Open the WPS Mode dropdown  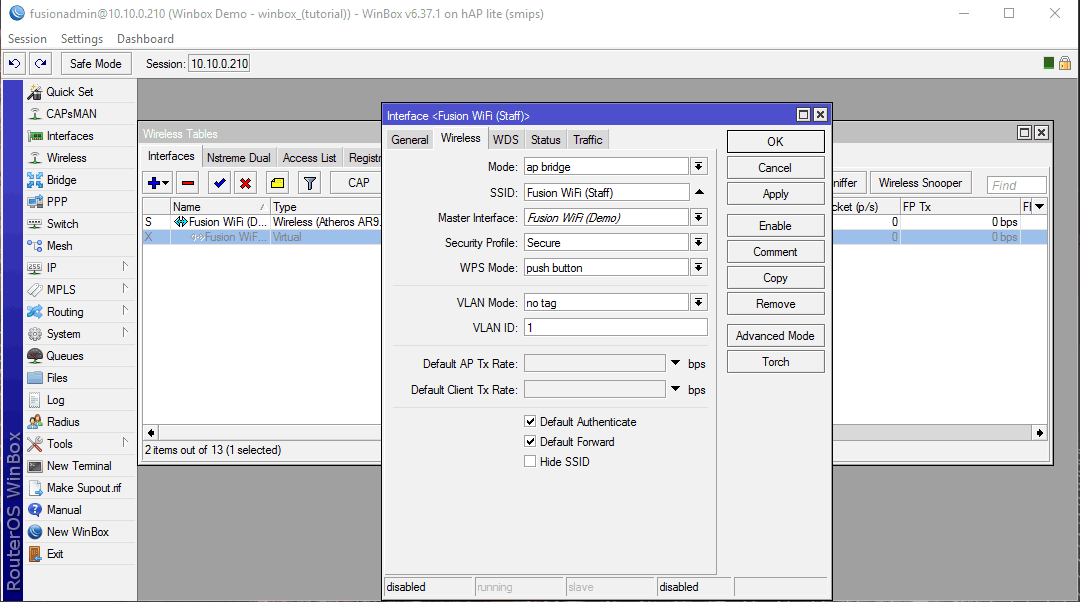(x=698, y=267)
